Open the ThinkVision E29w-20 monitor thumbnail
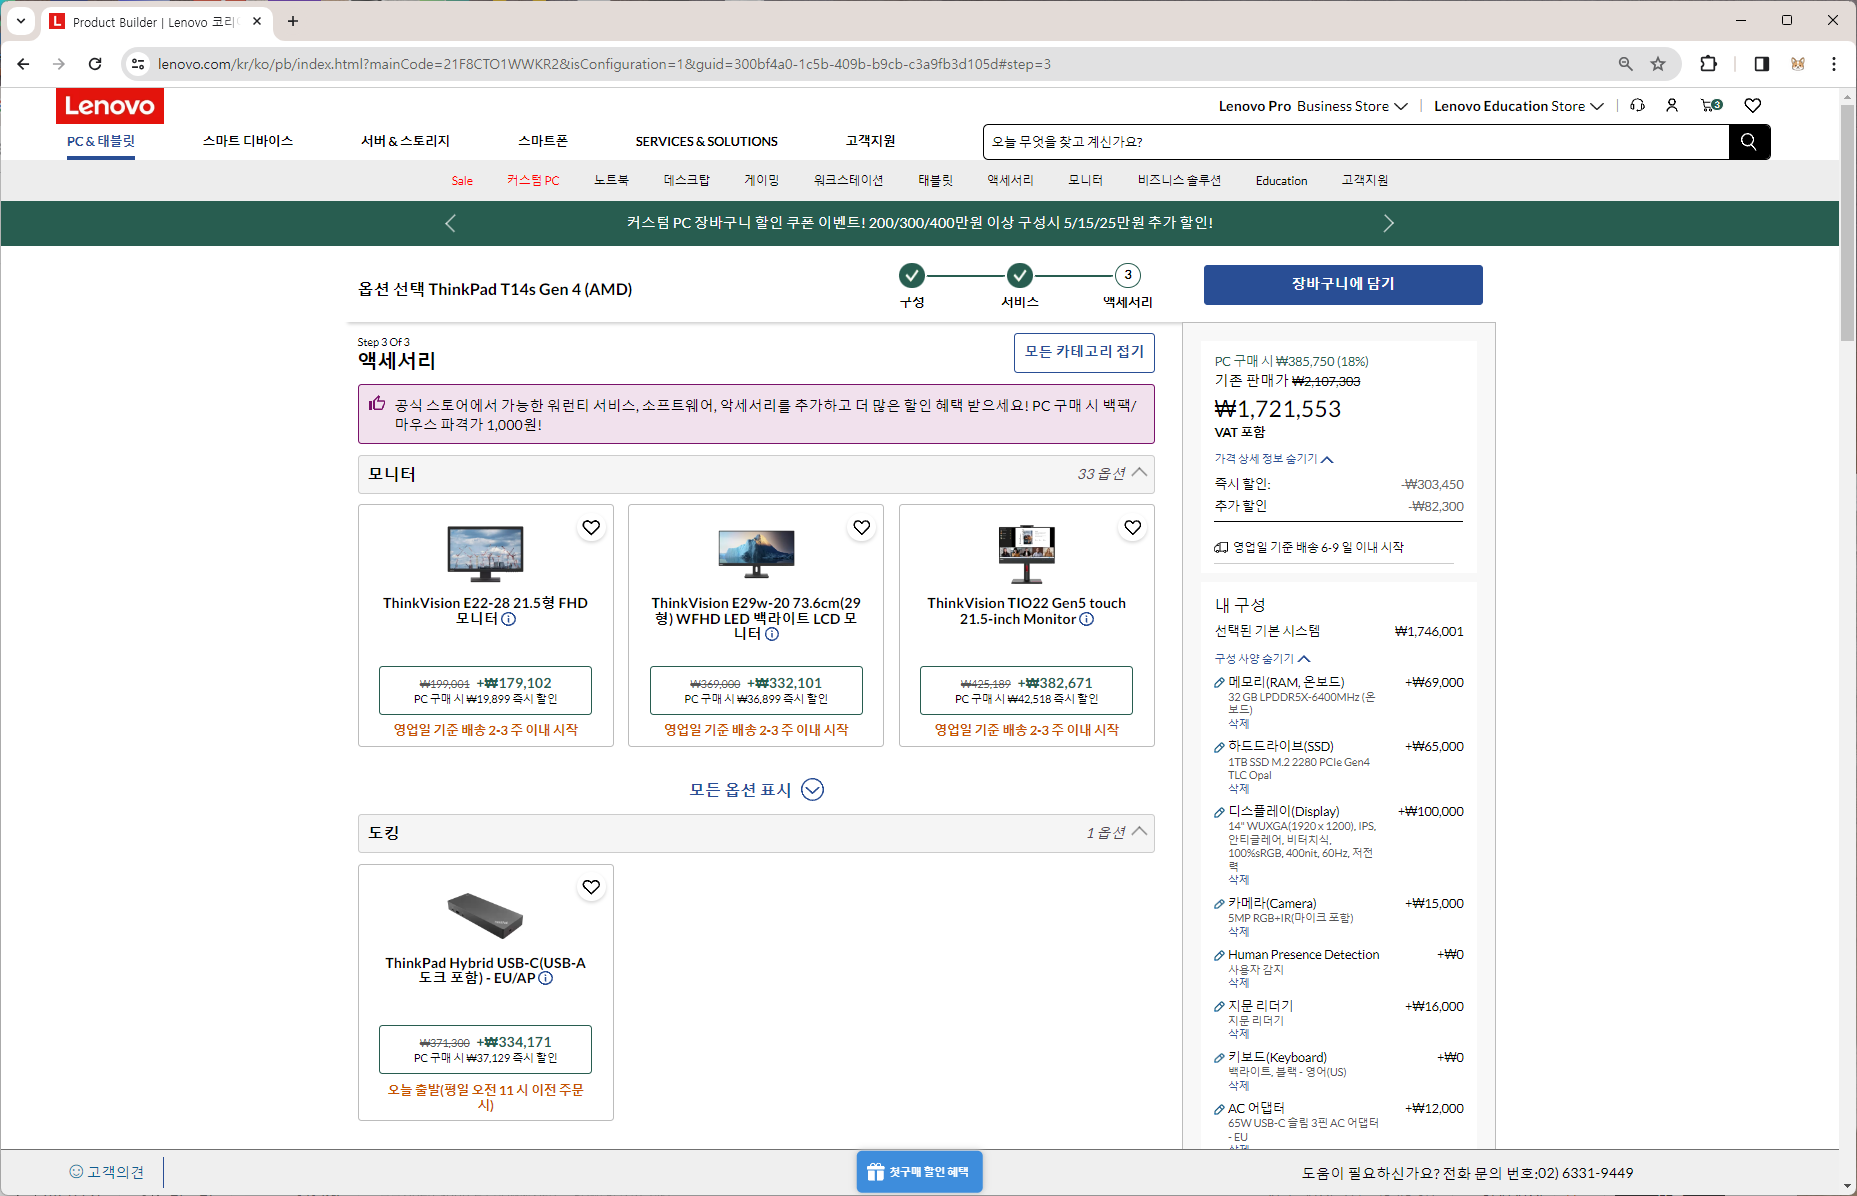 (756, 552)
